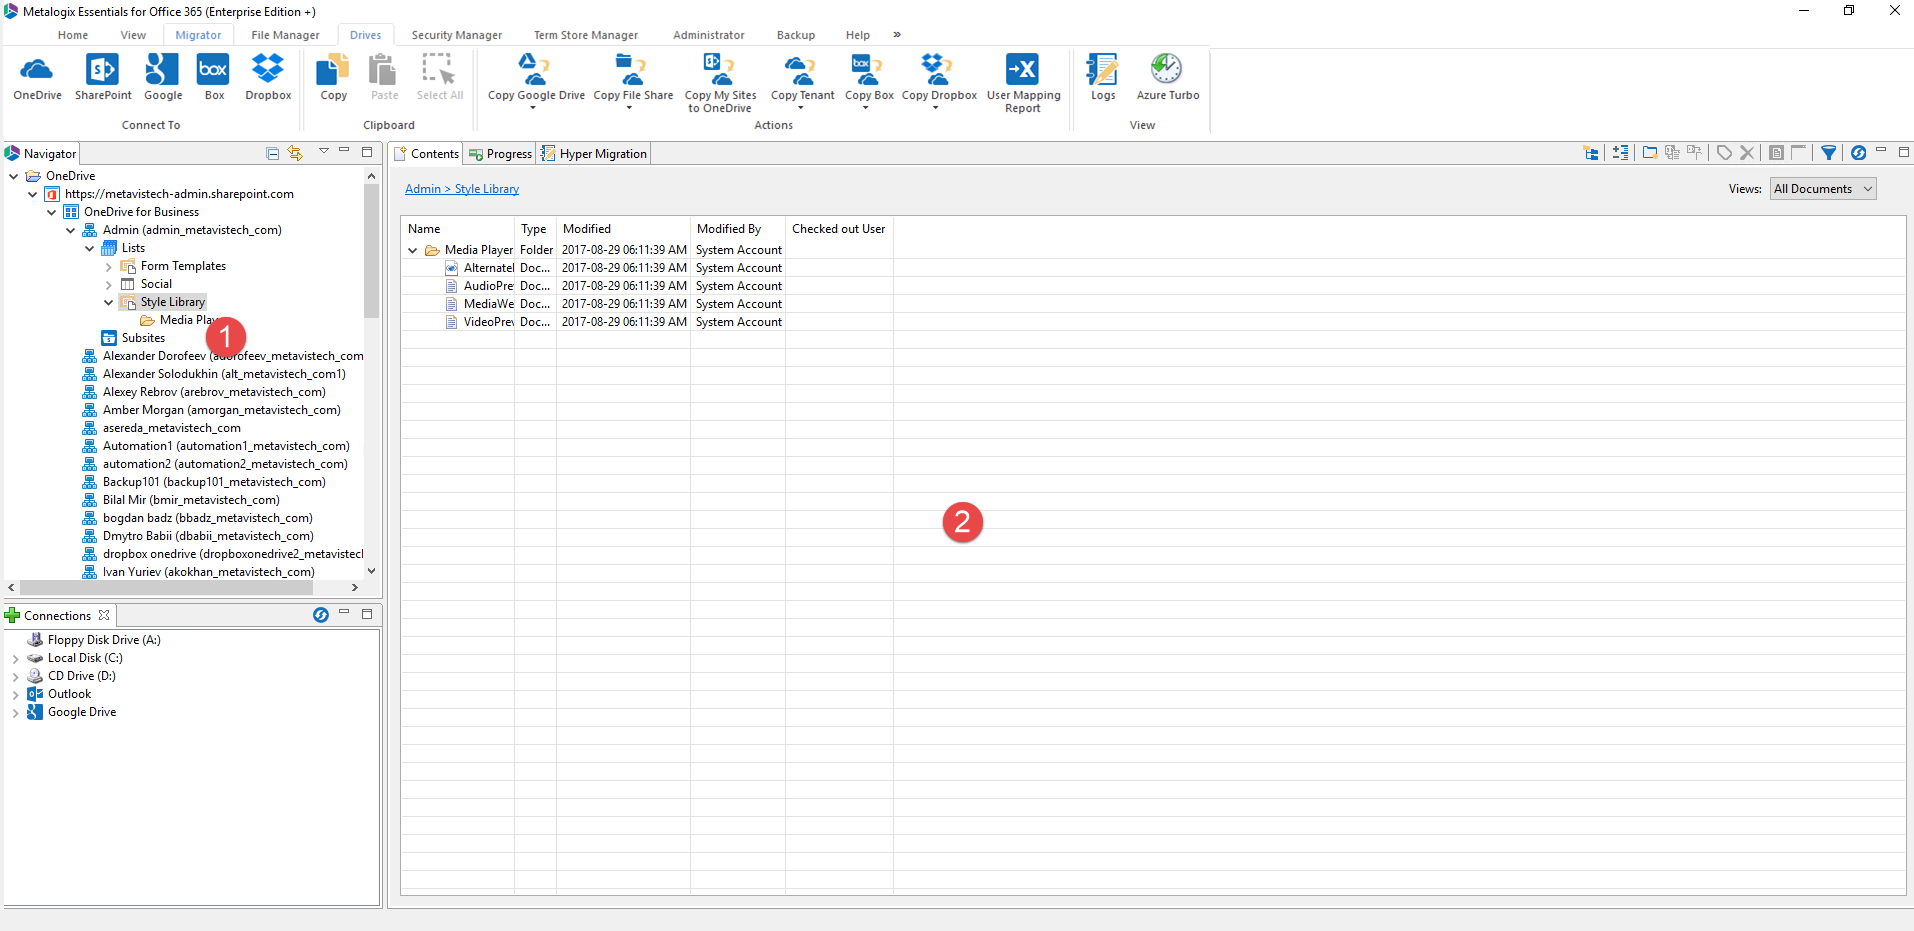Toggle the filter in the Contents toolbar
This screenshot has height=931, width=1914.
(1829, 152)
